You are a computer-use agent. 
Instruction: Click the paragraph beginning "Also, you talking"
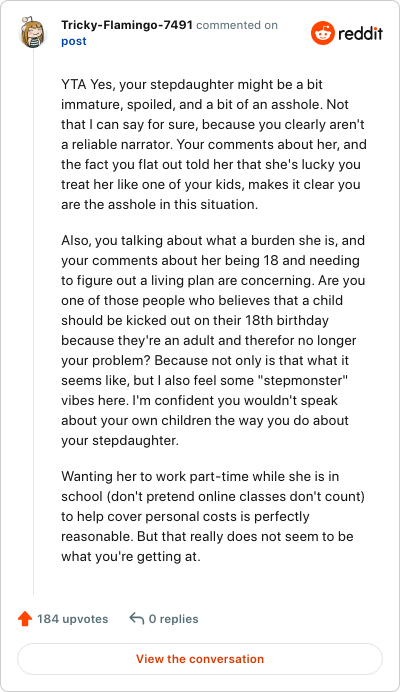[x=213, y=340]
